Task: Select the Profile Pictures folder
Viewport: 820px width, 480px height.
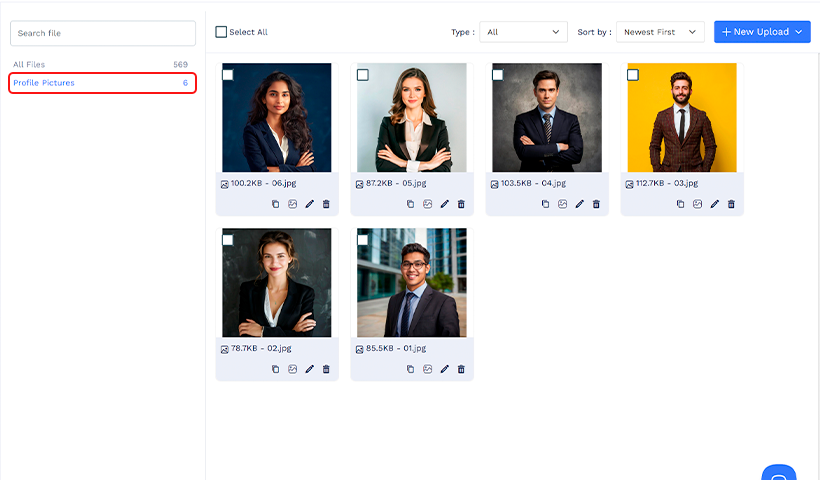Action: pyautogui.click(x=102, y=83)
